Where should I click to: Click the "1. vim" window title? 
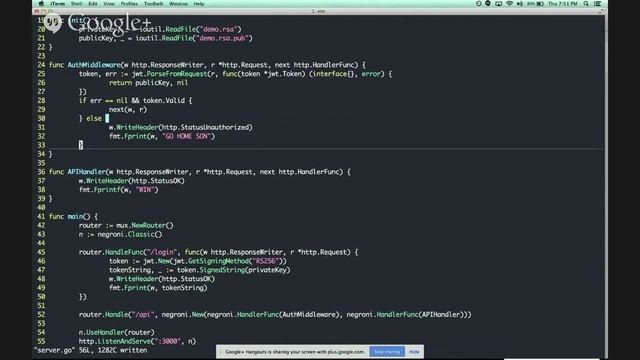(x=318, y=11)
